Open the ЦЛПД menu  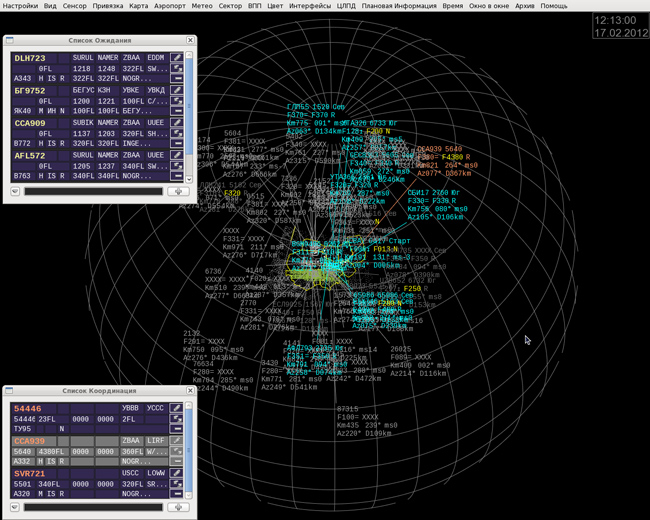tap(346, 6)
